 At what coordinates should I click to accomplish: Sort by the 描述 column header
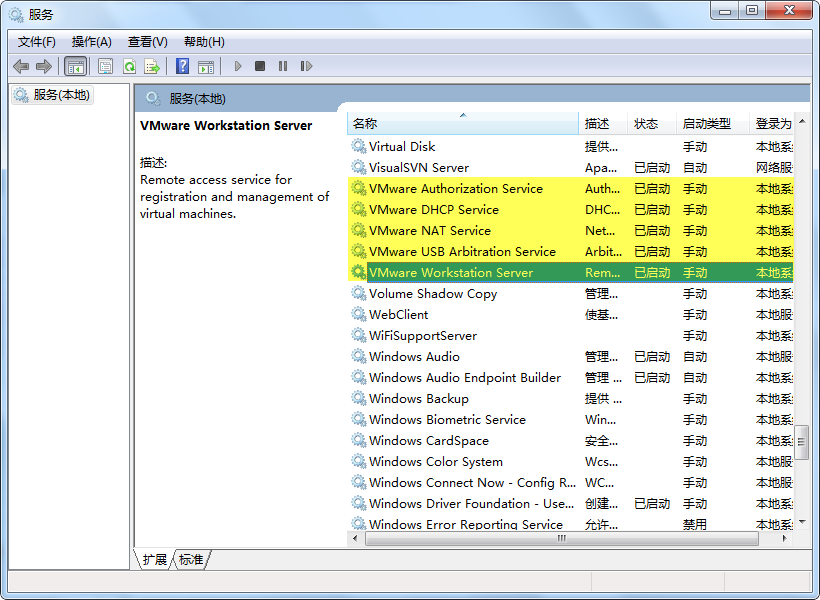point(603,123)
